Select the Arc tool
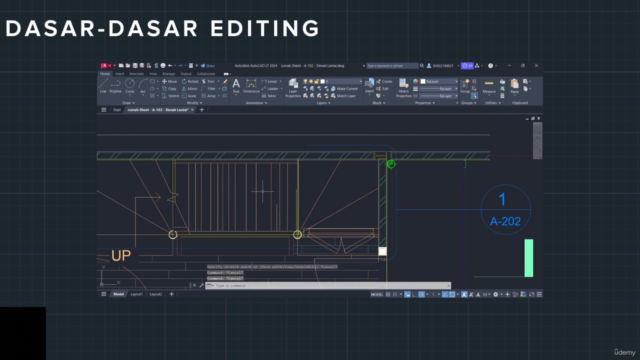 point(142,86)
